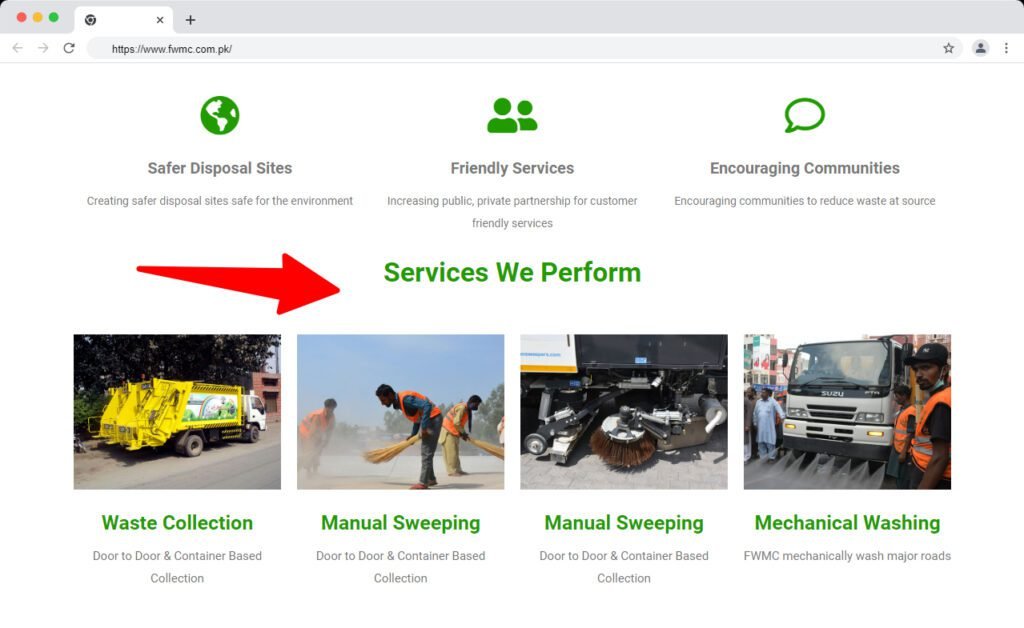Click the Waste Collection heading
The image size is (1024, 628).
pyautogui.click(x=177, y=523)
